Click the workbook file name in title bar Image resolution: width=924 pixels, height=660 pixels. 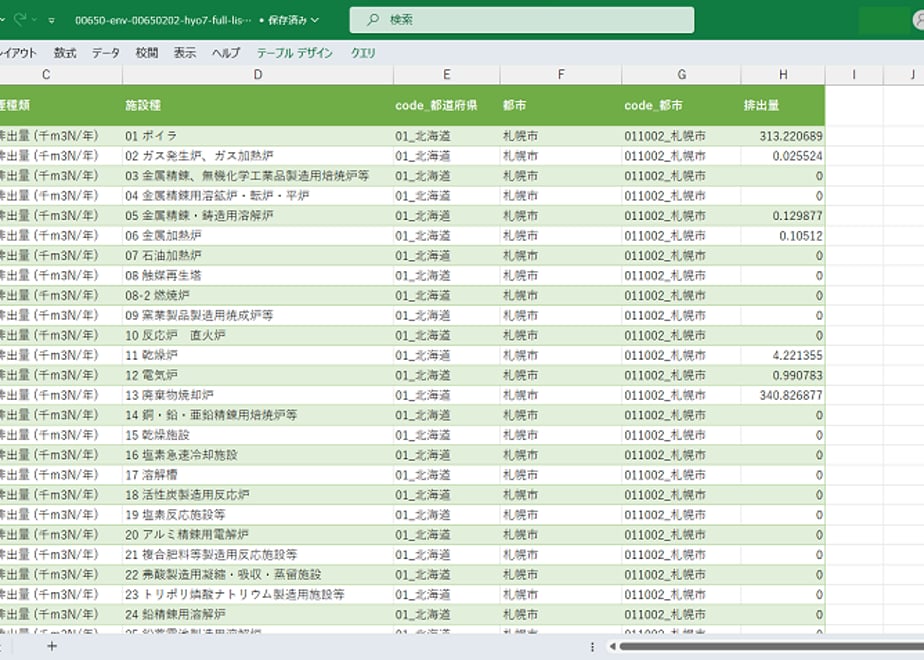pyautogui.click(x=163, y=20)
